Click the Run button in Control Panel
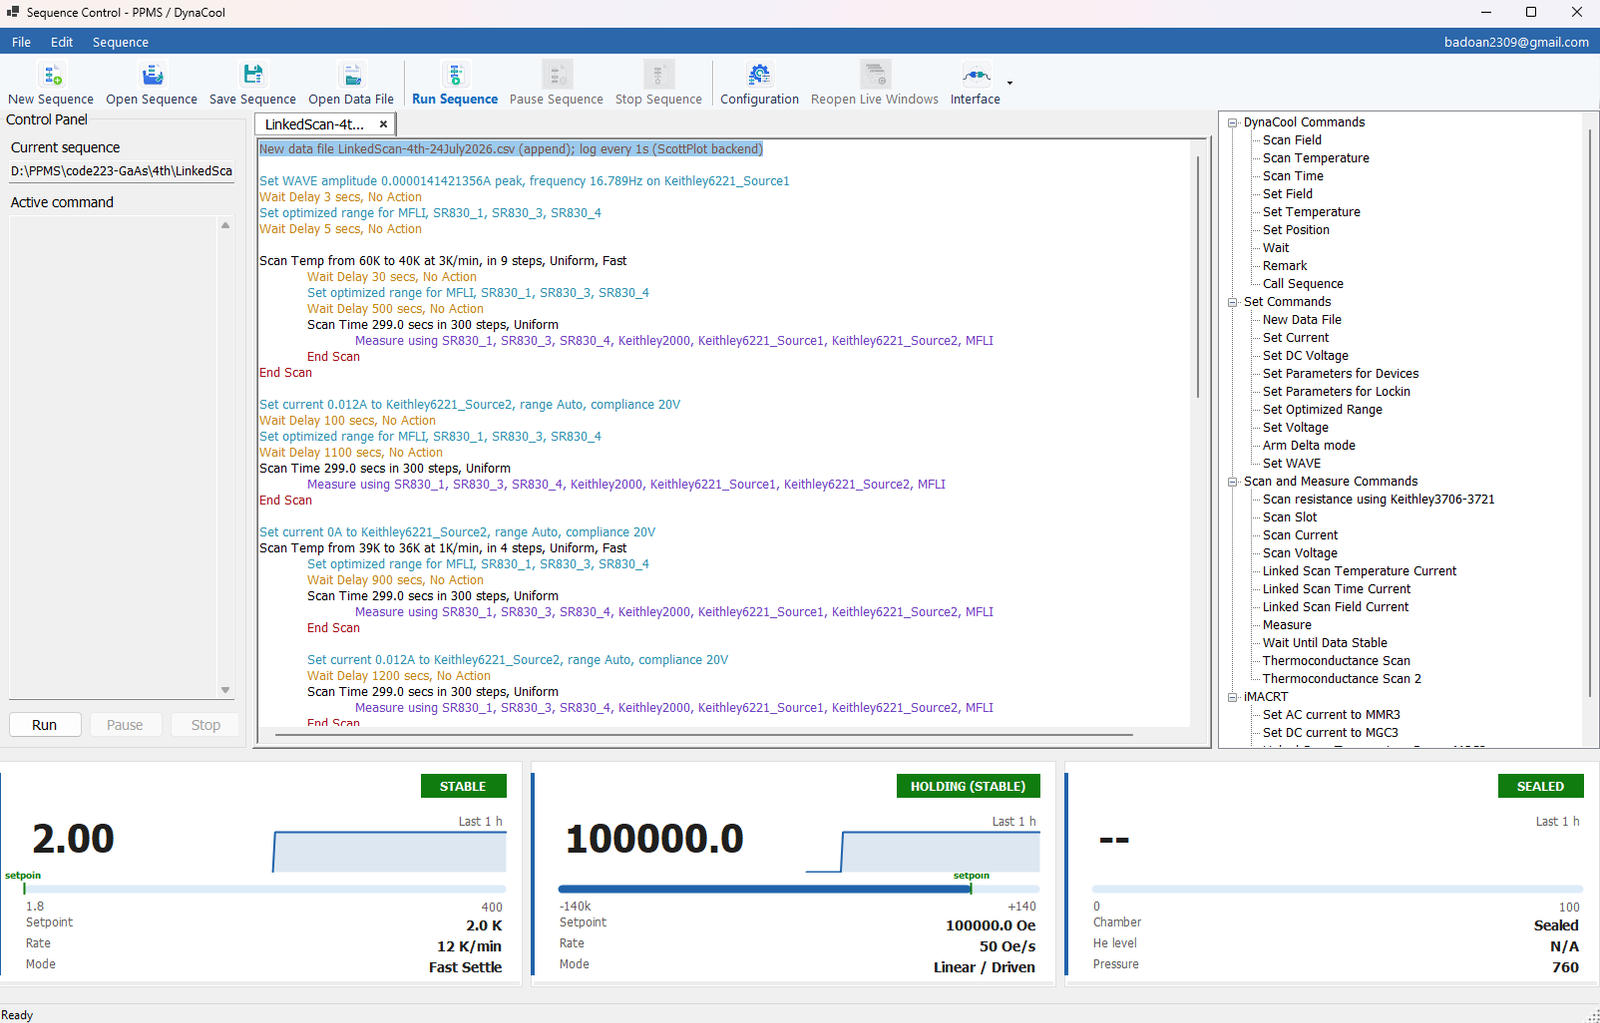 tap(45, 725)
